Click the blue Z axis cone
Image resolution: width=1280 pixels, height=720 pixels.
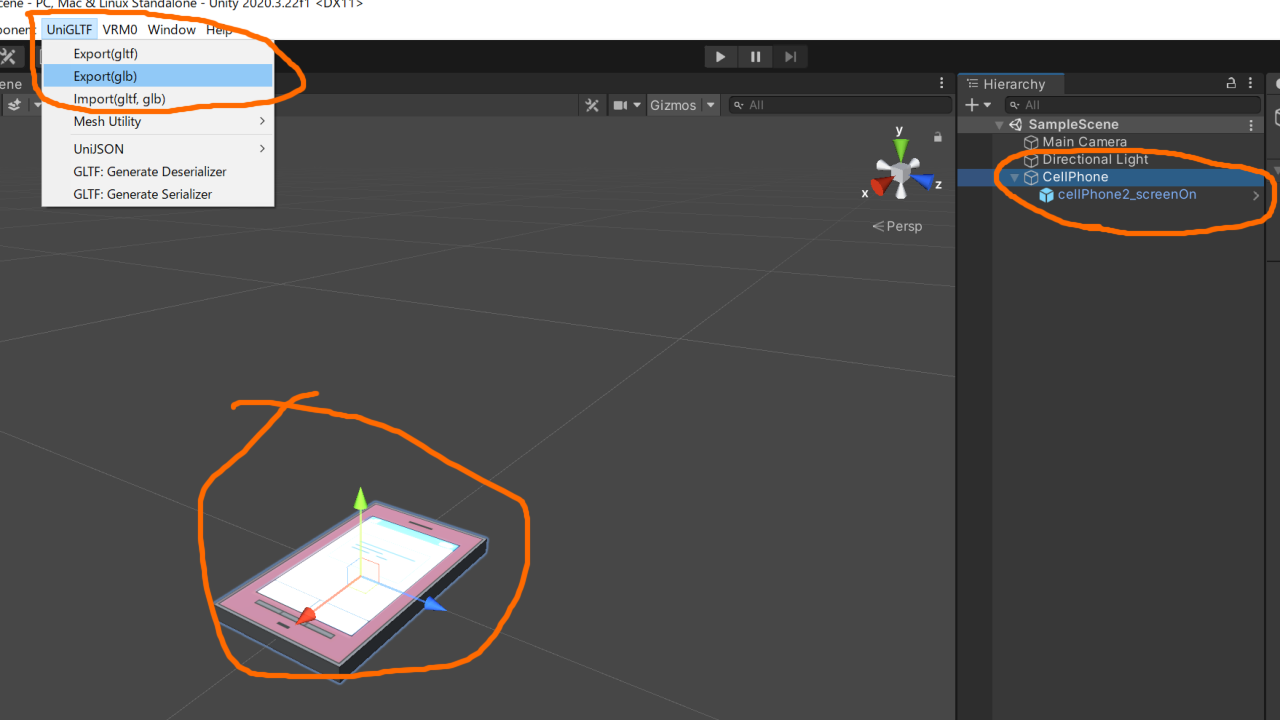[x=926, y=182]
